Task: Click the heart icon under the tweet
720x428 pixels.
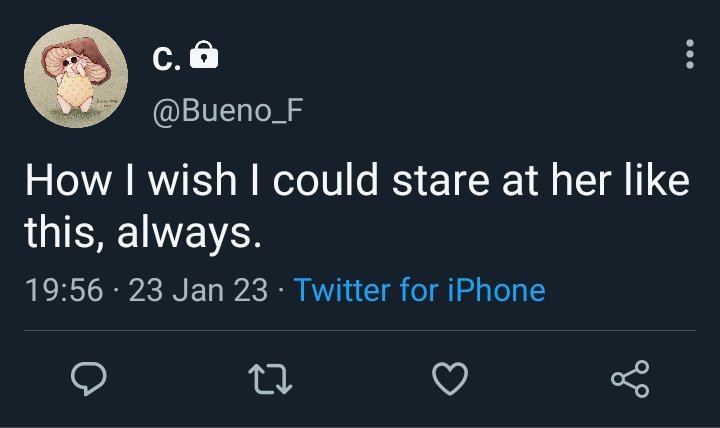Action: [450, 379]
